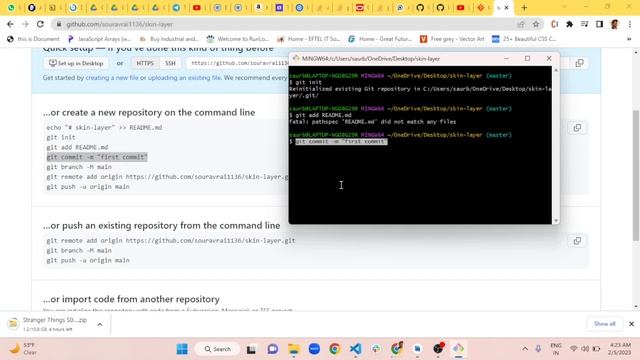The image size is (640, 360).
Task: Switch to the WhatsApp tab
Action: [11, 7]
